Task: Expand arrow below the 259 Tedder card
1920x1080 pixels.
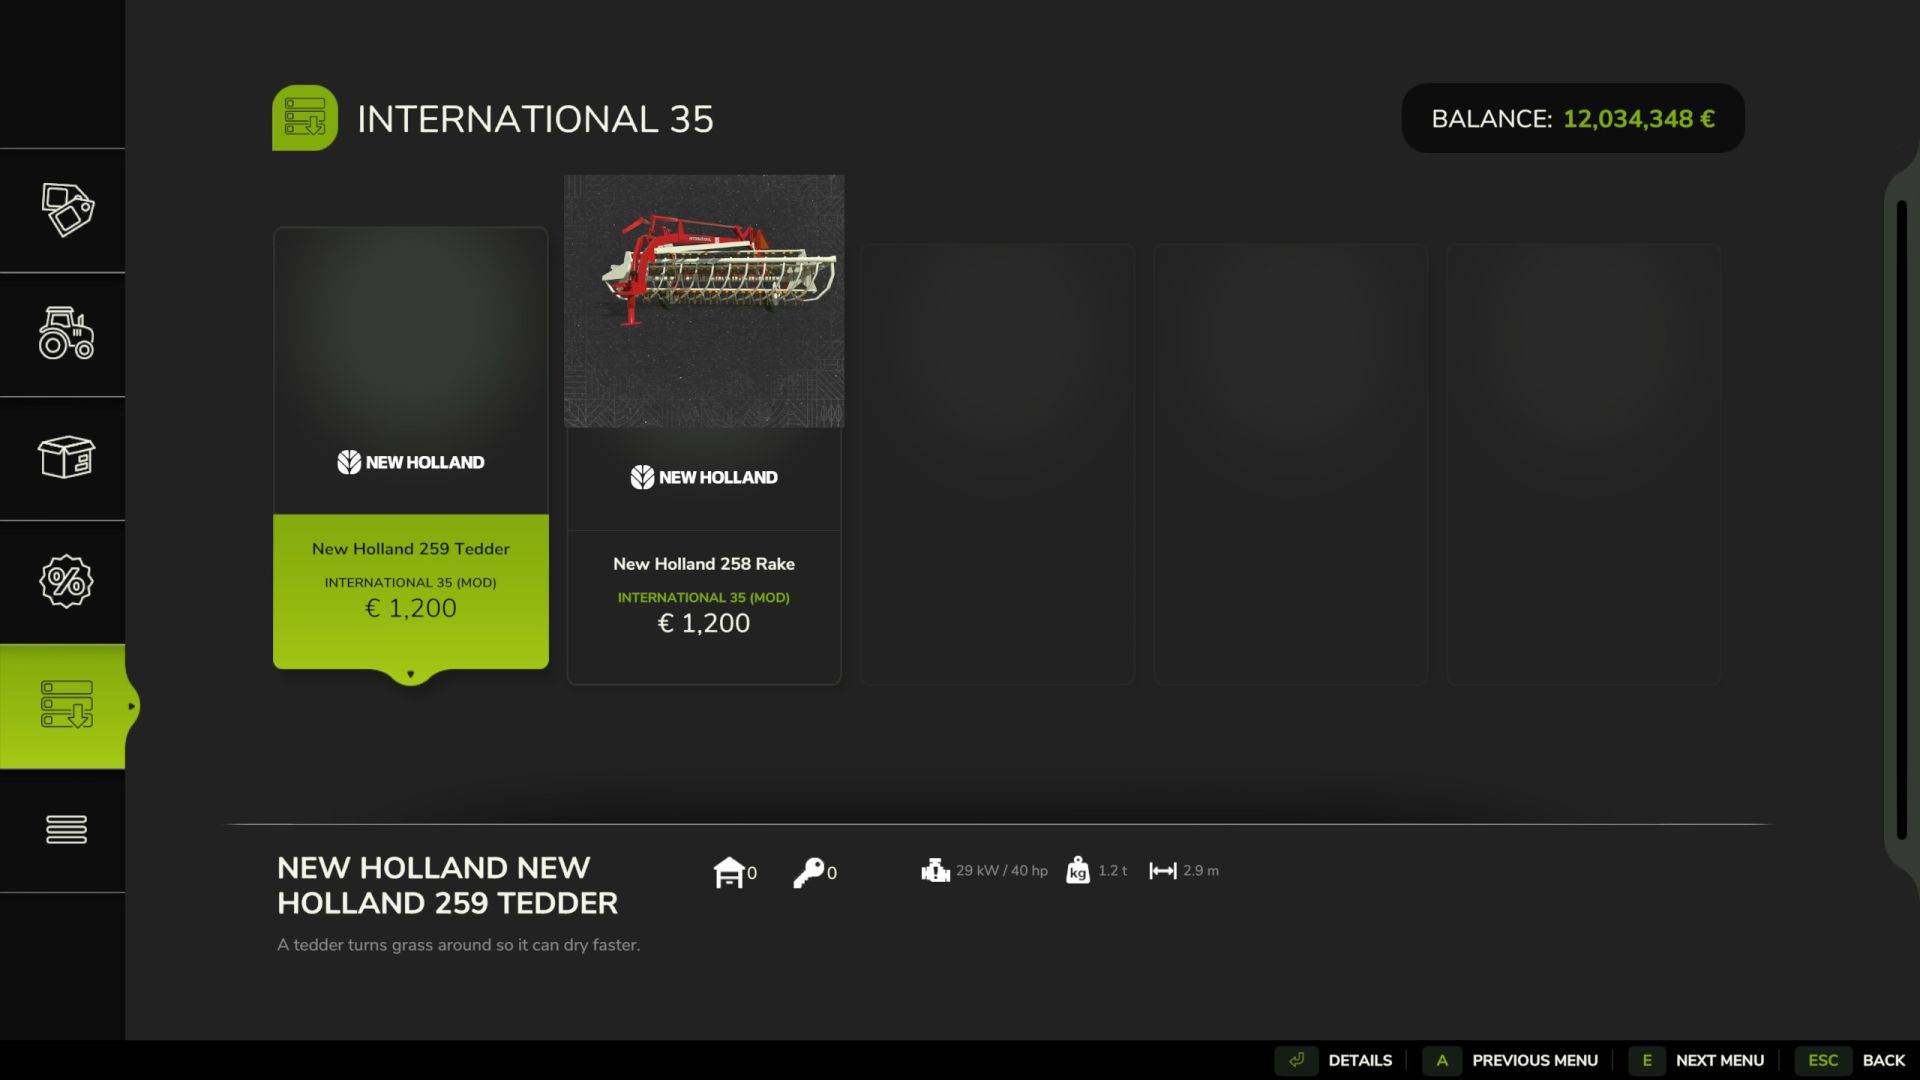Action: [x=410, y=675]
